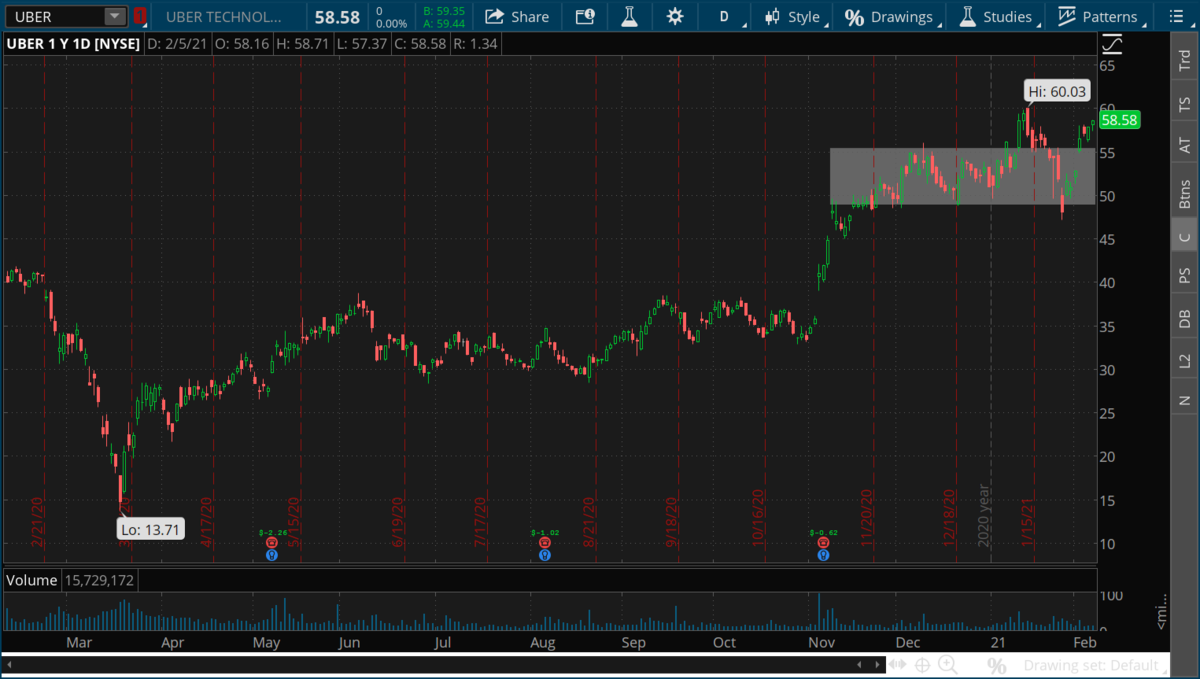Click the Volume study label
The image size is (1200, 679).
tap(33, 580)
